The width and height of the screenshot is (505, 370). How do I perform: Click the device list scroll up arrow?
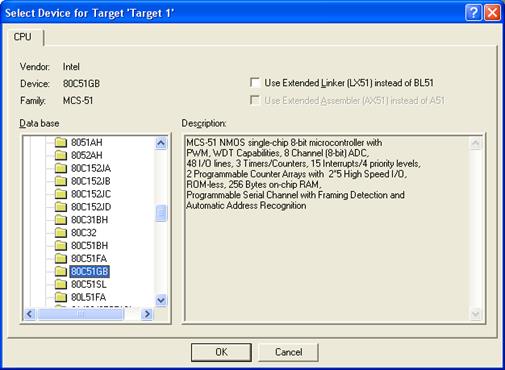click(161, 143)
